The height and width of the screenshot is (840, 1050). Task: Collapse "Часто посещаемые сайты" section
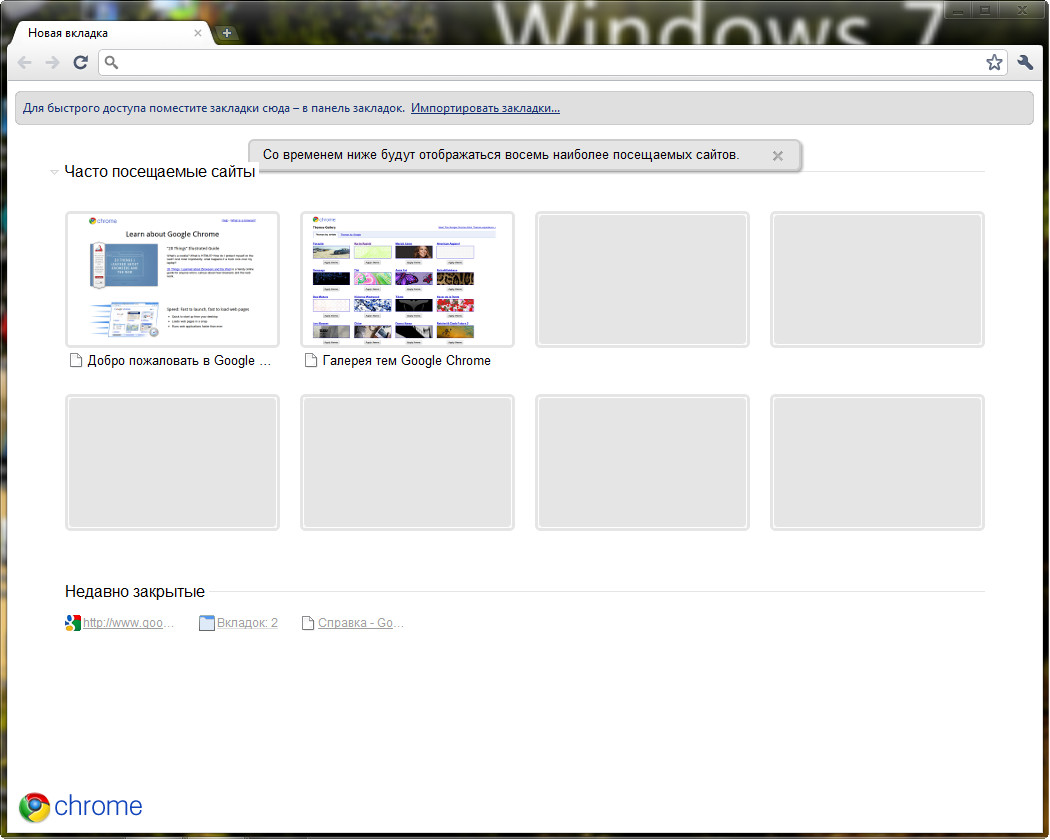click(x=54, y=172)
